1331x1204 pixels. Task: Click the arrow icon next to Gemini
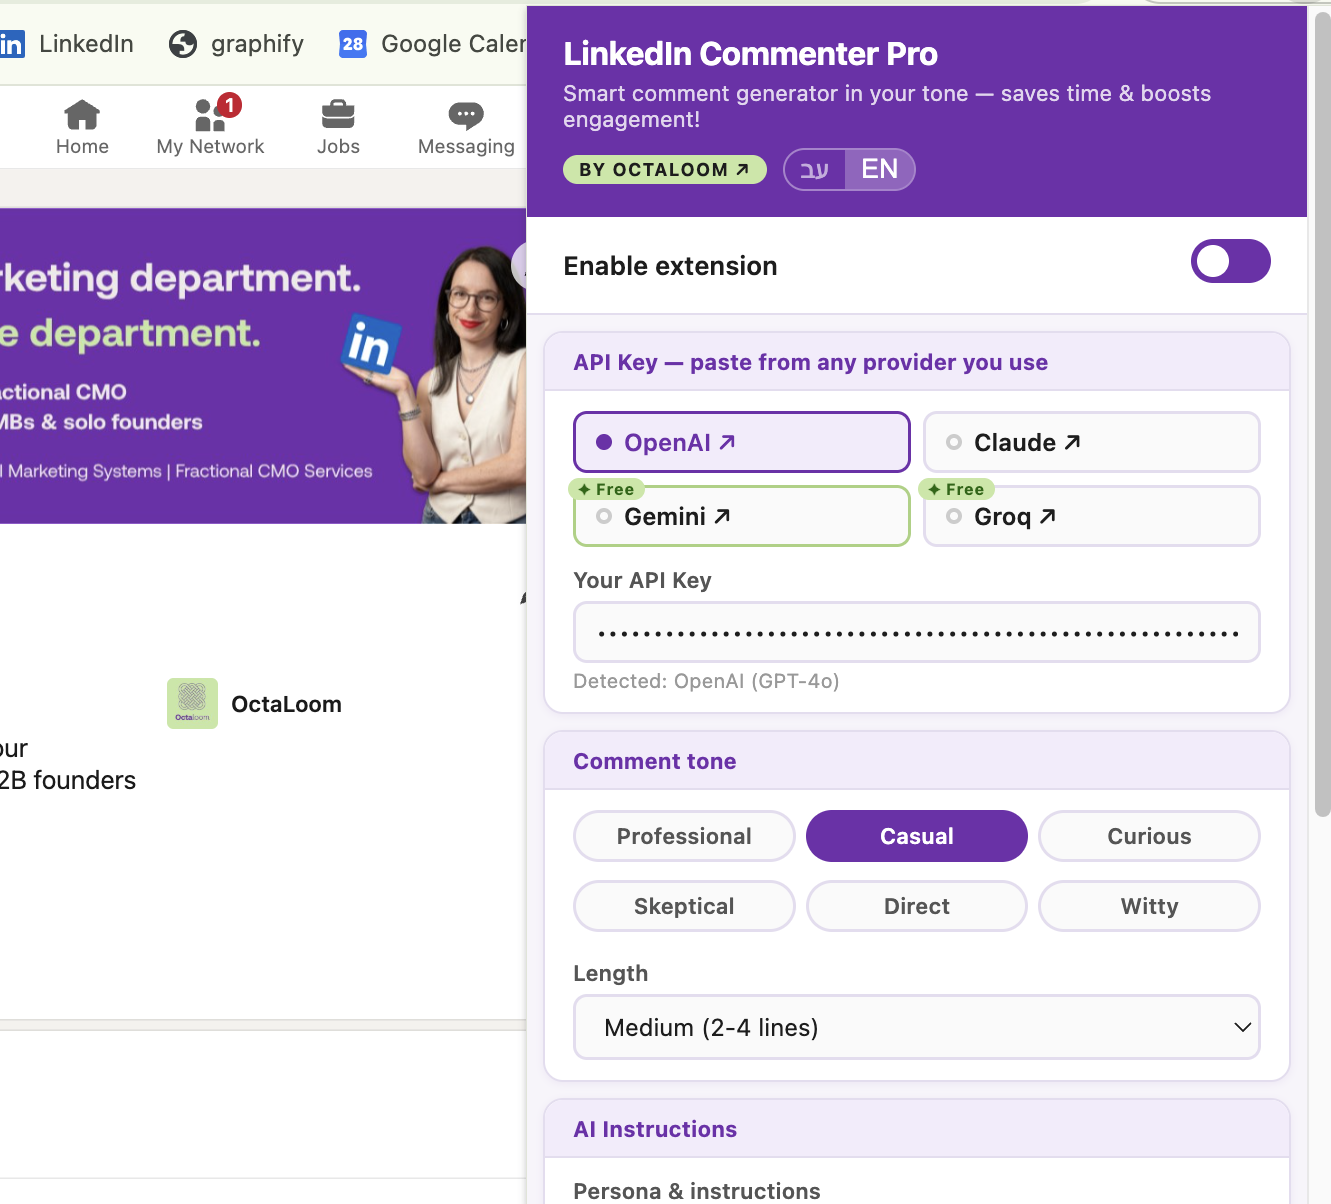tap(722, 516)
